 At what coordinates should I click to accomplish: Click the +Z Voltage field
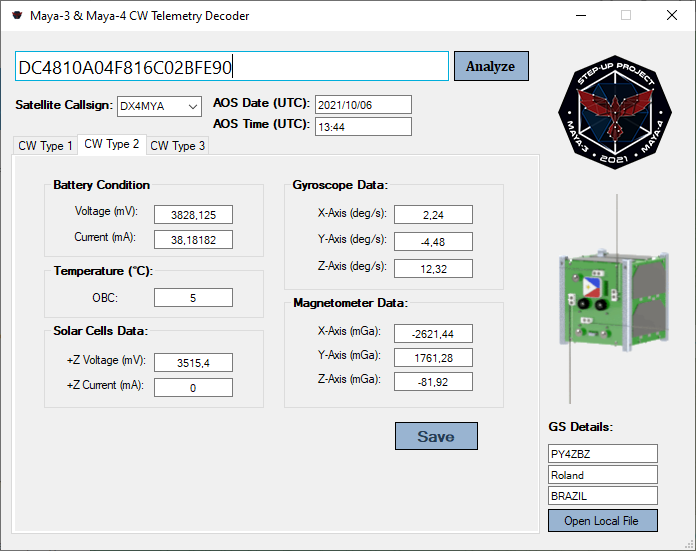click(193, 363)
